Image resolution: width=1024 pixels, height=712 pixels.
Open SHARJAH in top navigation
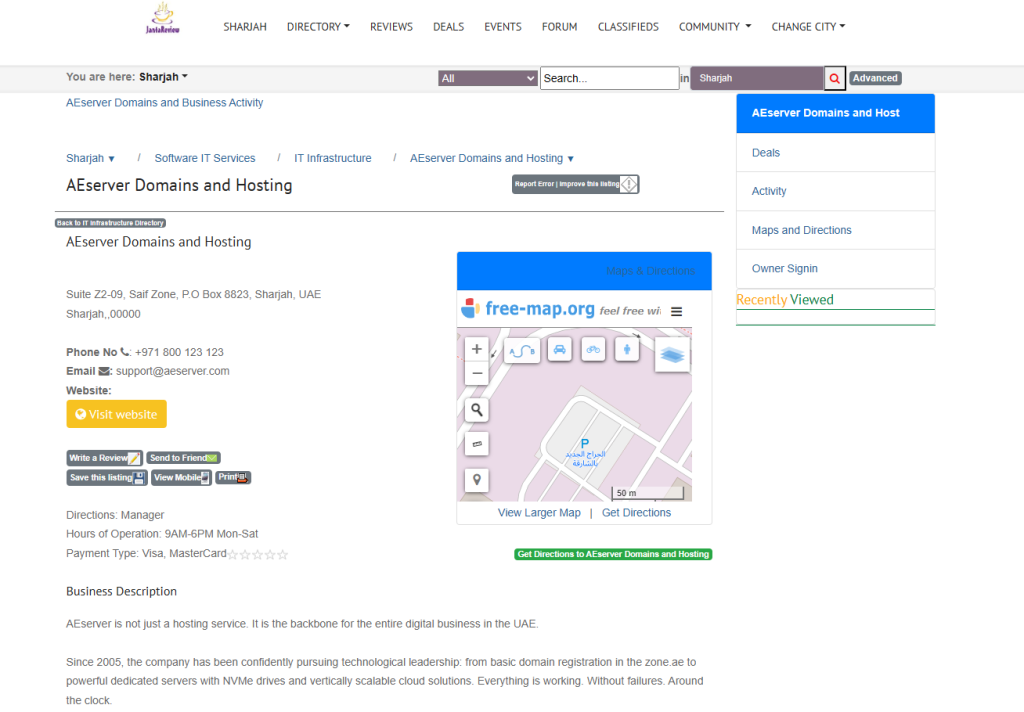point(245,27)
